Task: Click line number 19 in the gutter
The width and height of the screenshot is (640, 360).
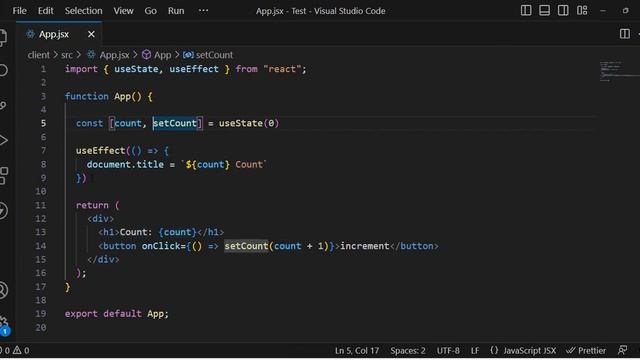Action: pos(40,313)
